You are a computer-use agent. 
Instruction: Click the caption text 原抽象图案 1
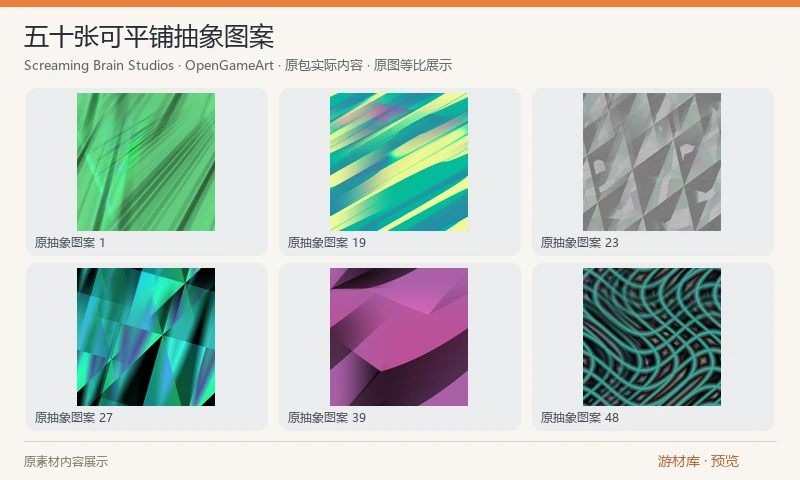pos(70,243)
